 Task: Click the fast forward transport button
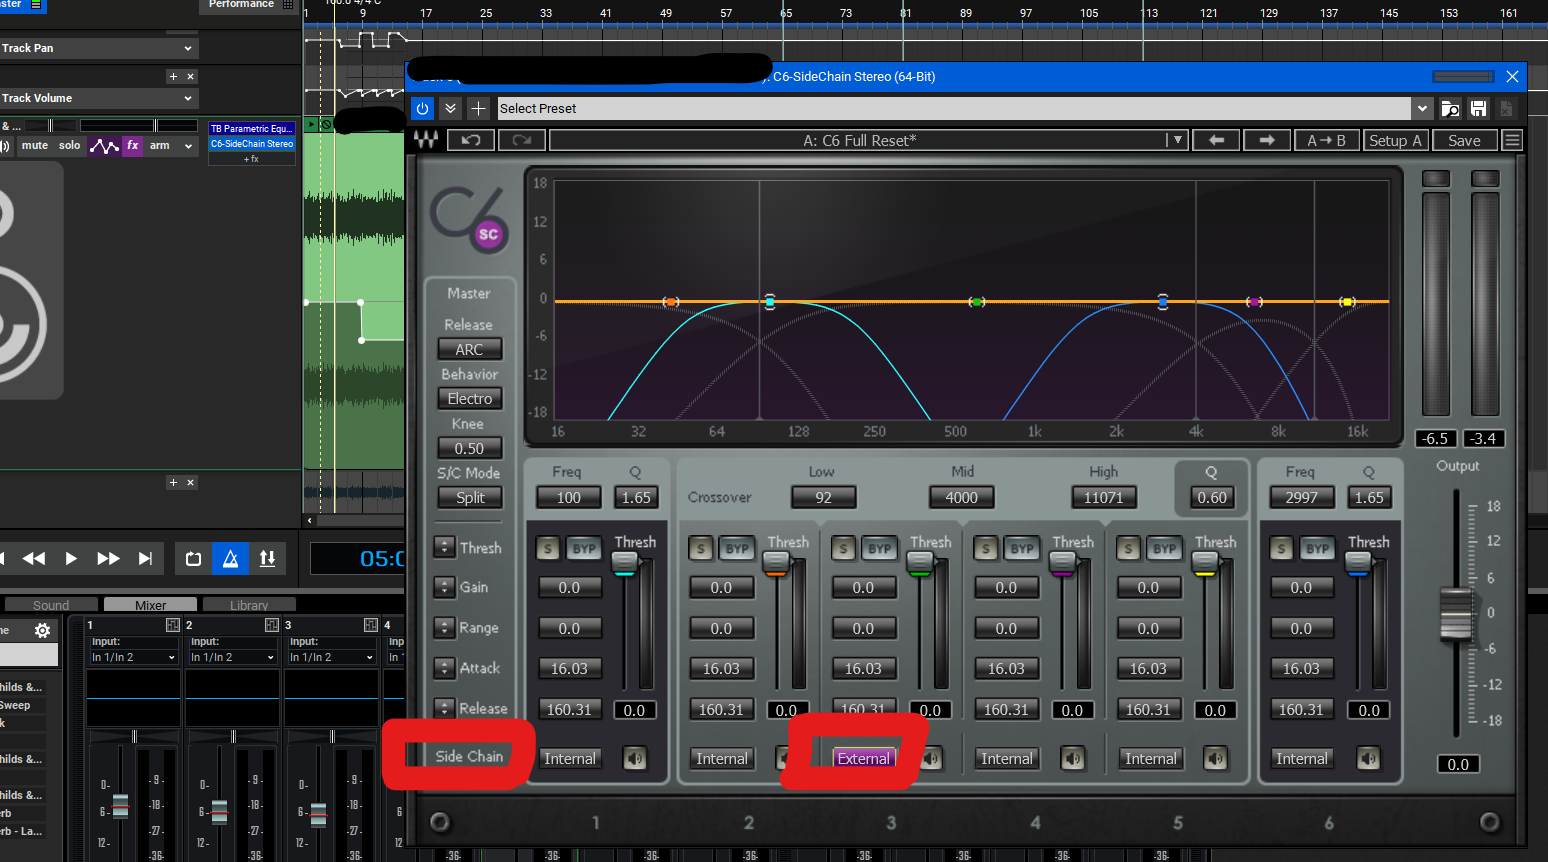[x=108, y=558]
